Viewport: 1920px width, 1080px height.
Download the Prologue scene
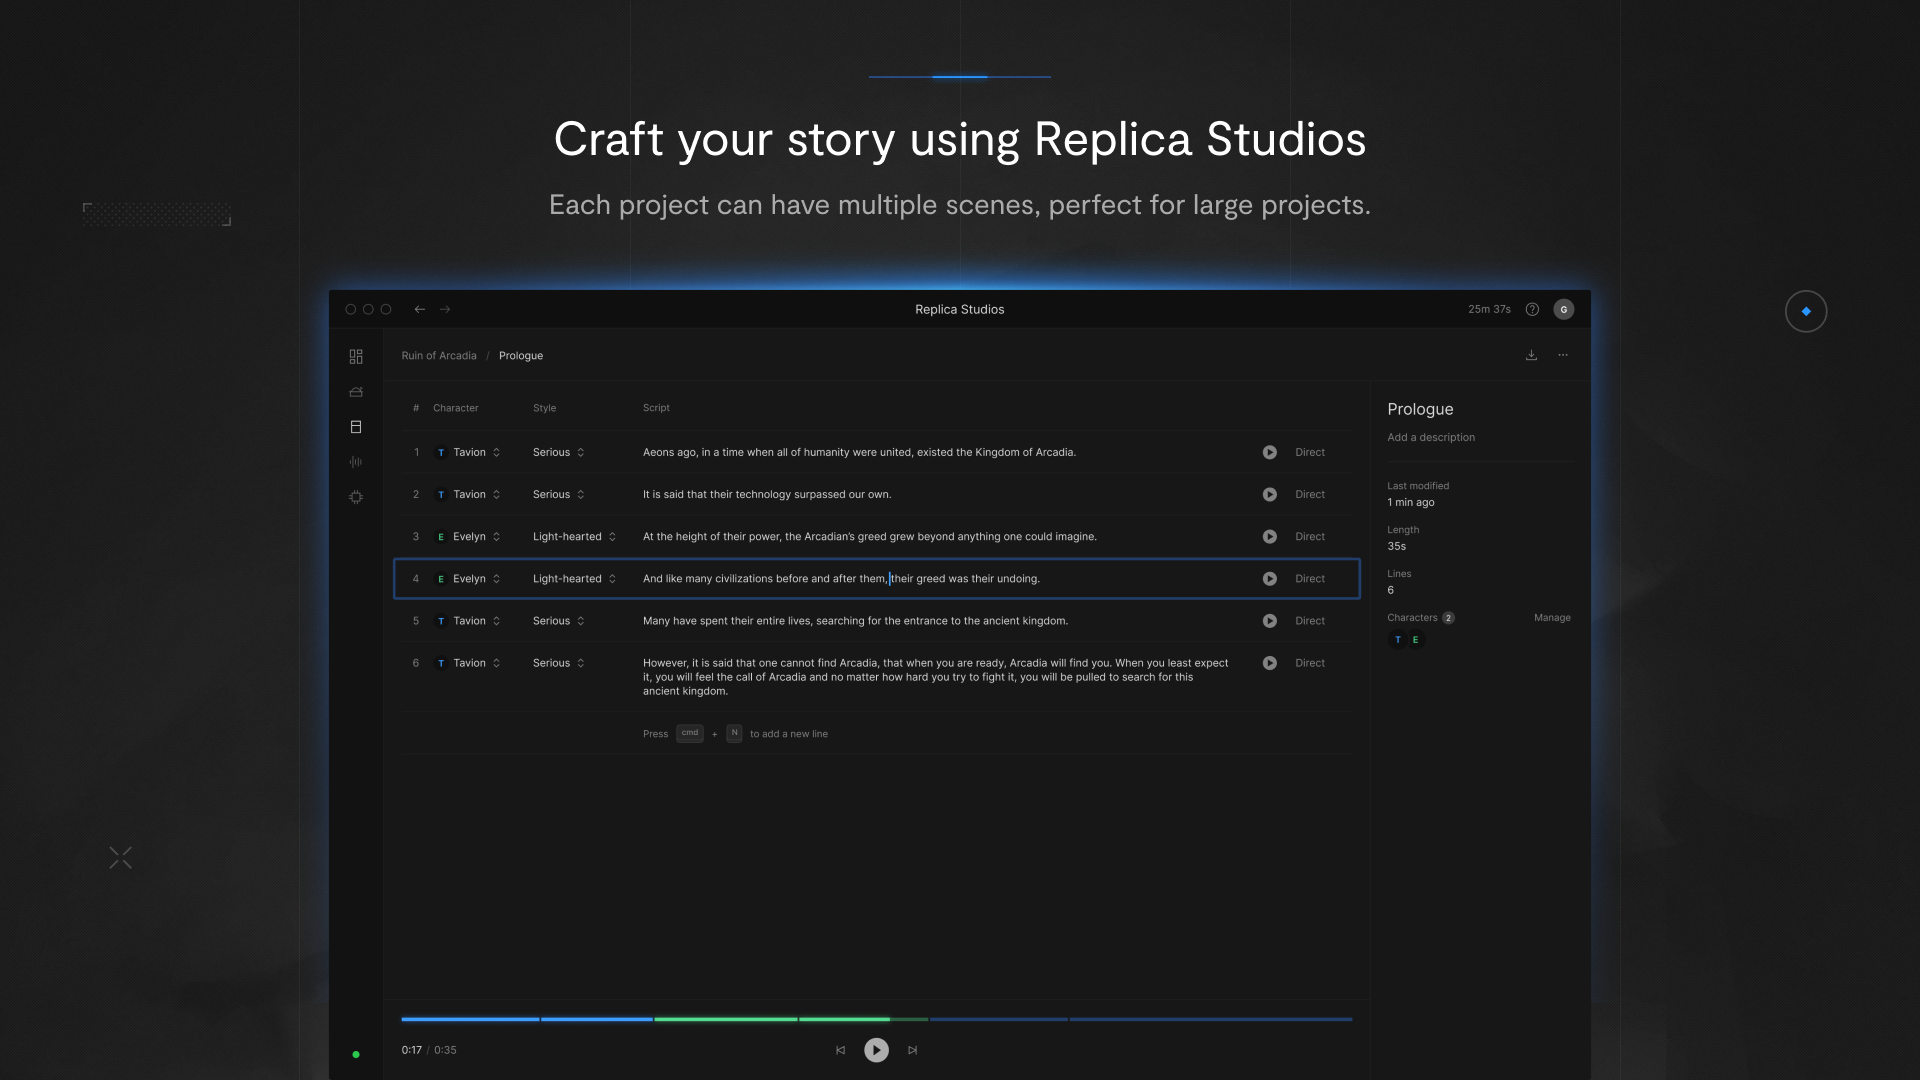pyautogui.click(x=1531, y=355)
